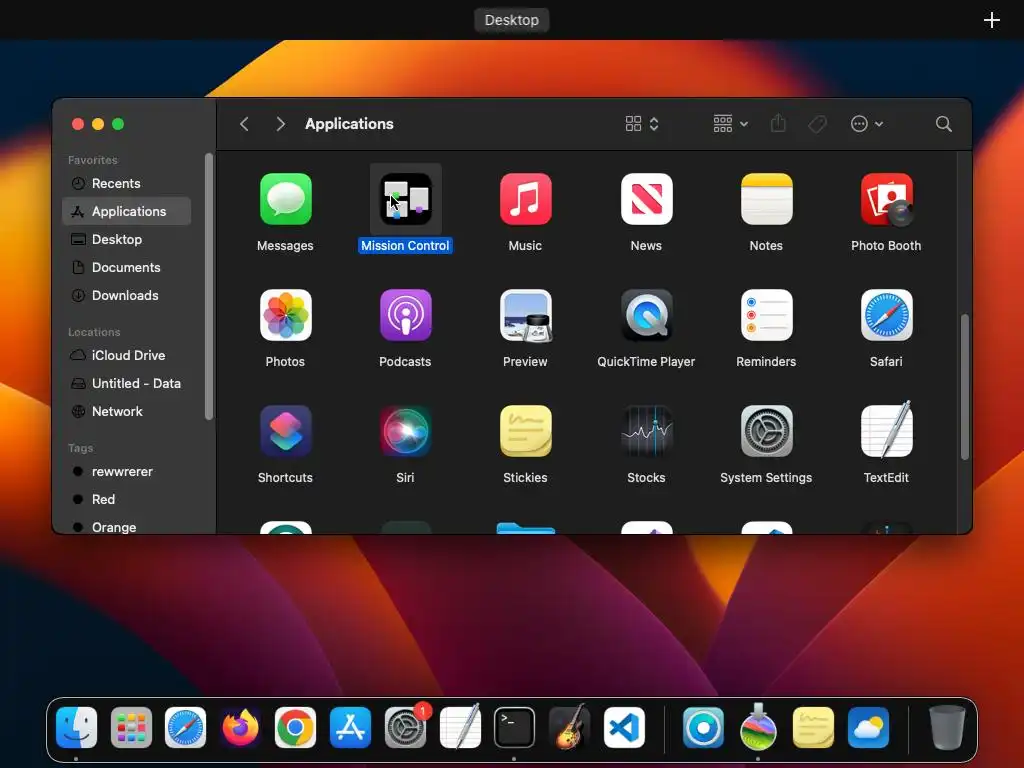Open the Group By dropdown

click(730, 123)
